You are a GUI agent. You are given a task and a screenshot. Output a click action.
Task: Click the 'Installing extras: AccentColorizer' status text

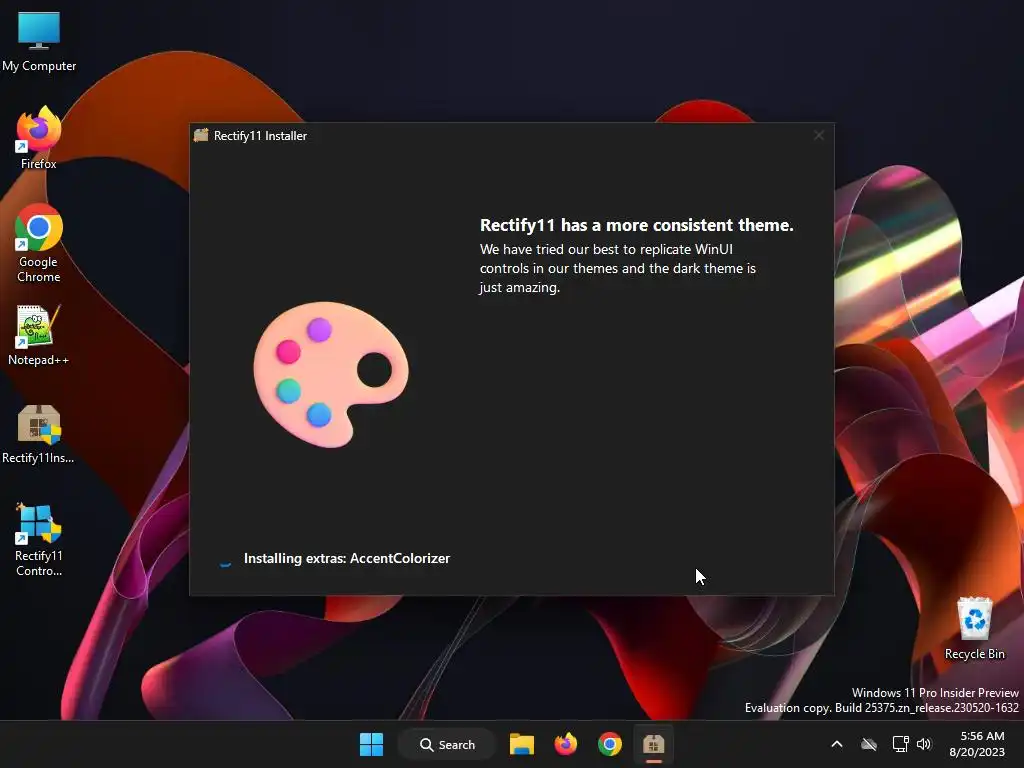tap(347, 558)
